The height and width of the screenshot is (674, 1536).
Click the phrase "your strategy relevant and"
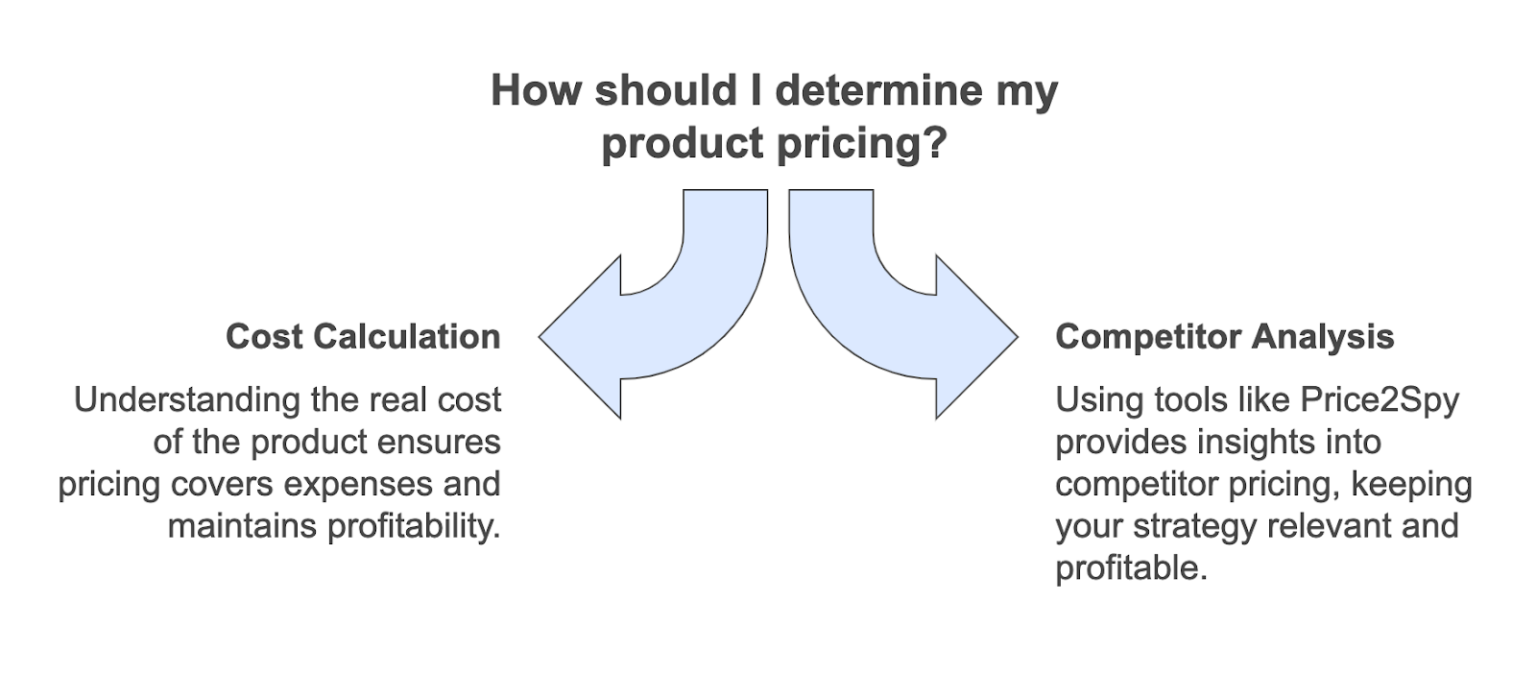tap(1257, 524)
